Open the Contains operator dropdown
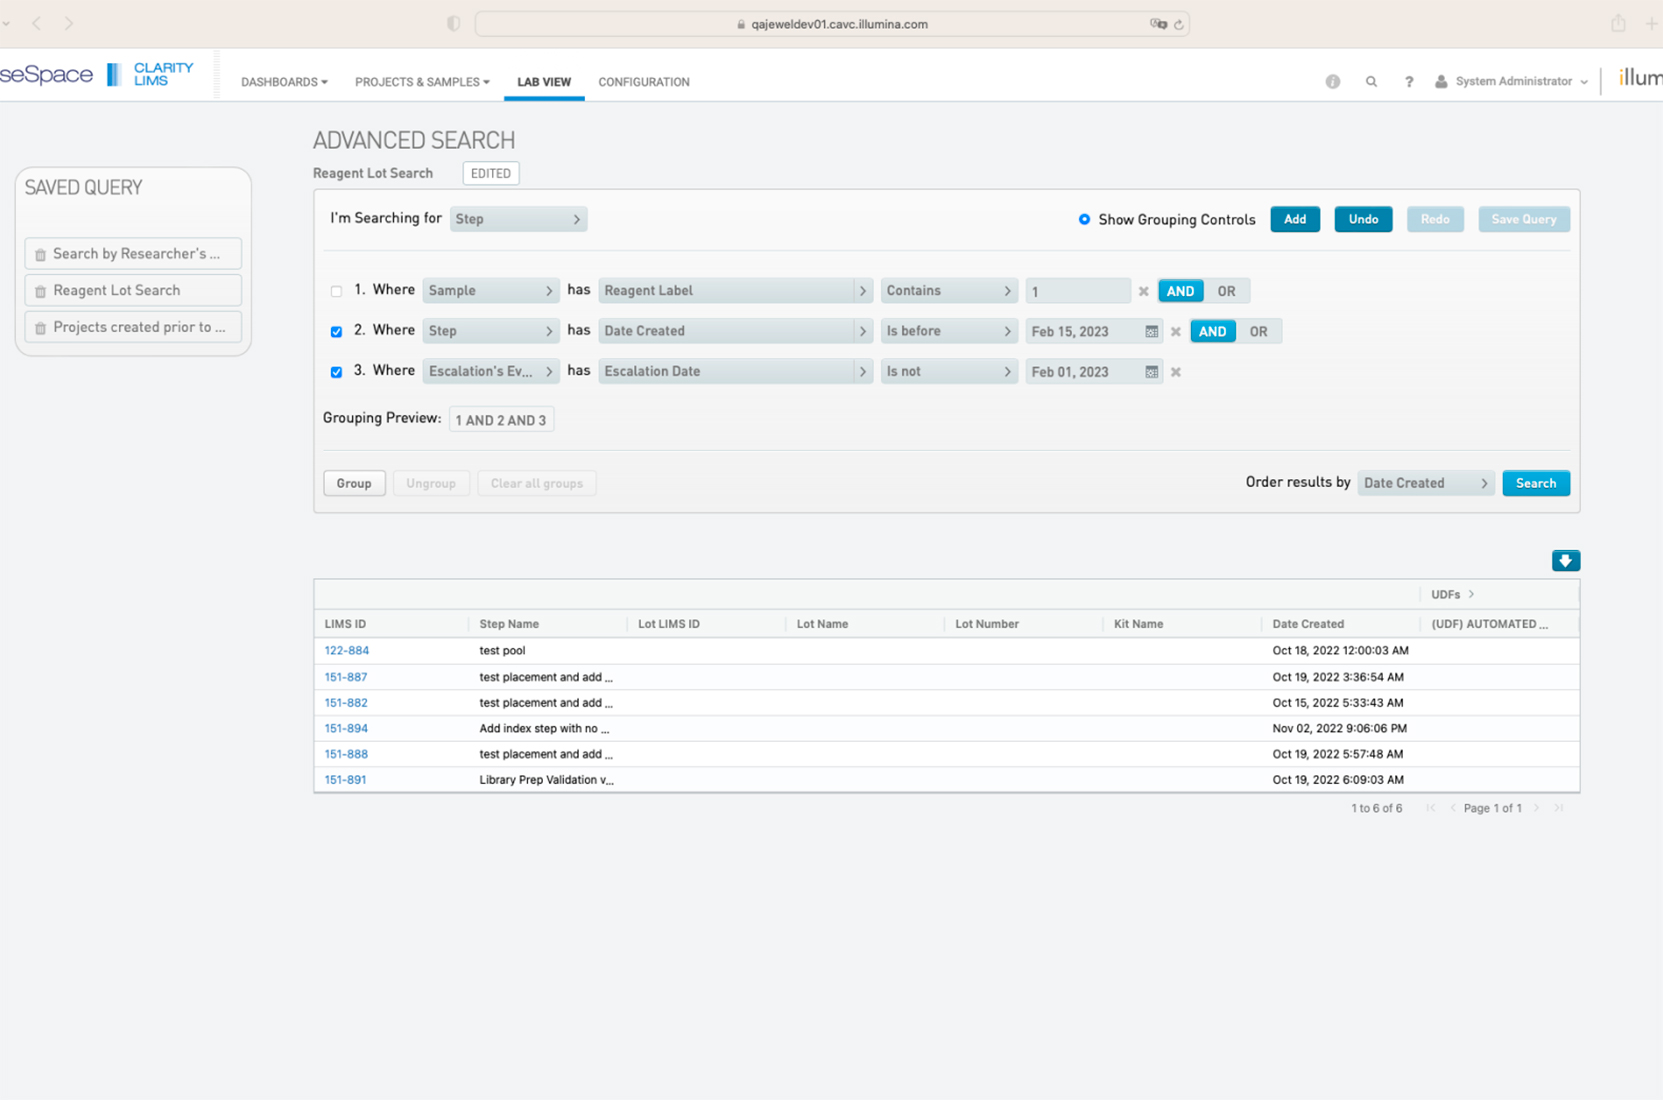 (x=948, y=291)
